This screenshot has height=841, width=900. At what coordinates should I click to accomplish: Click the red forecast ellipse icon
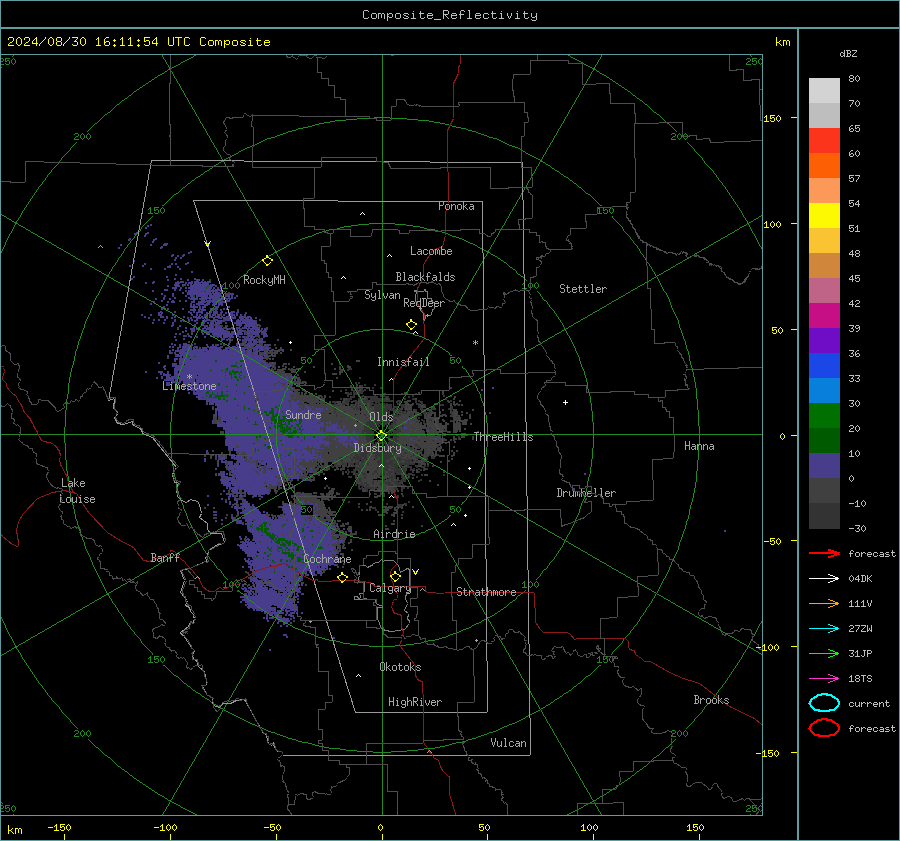824,728
